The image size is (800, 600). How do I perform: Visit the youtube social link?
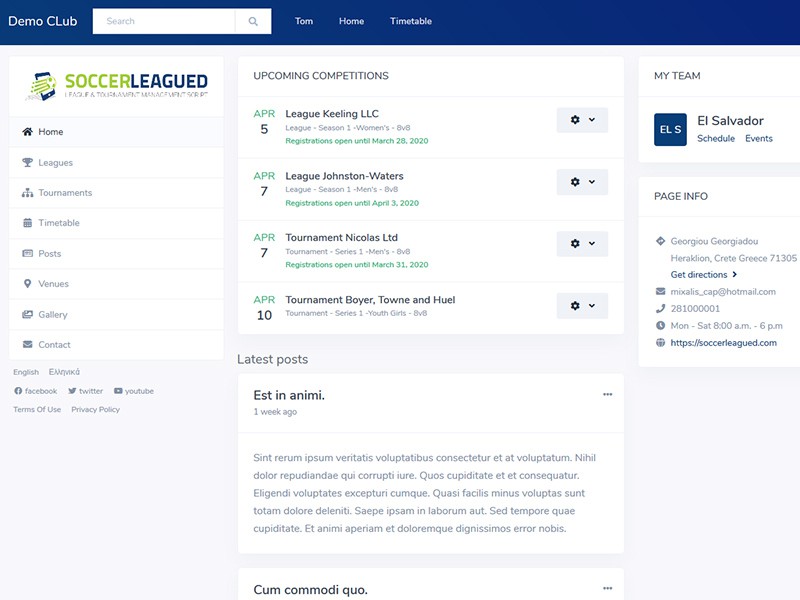[134, 391]
